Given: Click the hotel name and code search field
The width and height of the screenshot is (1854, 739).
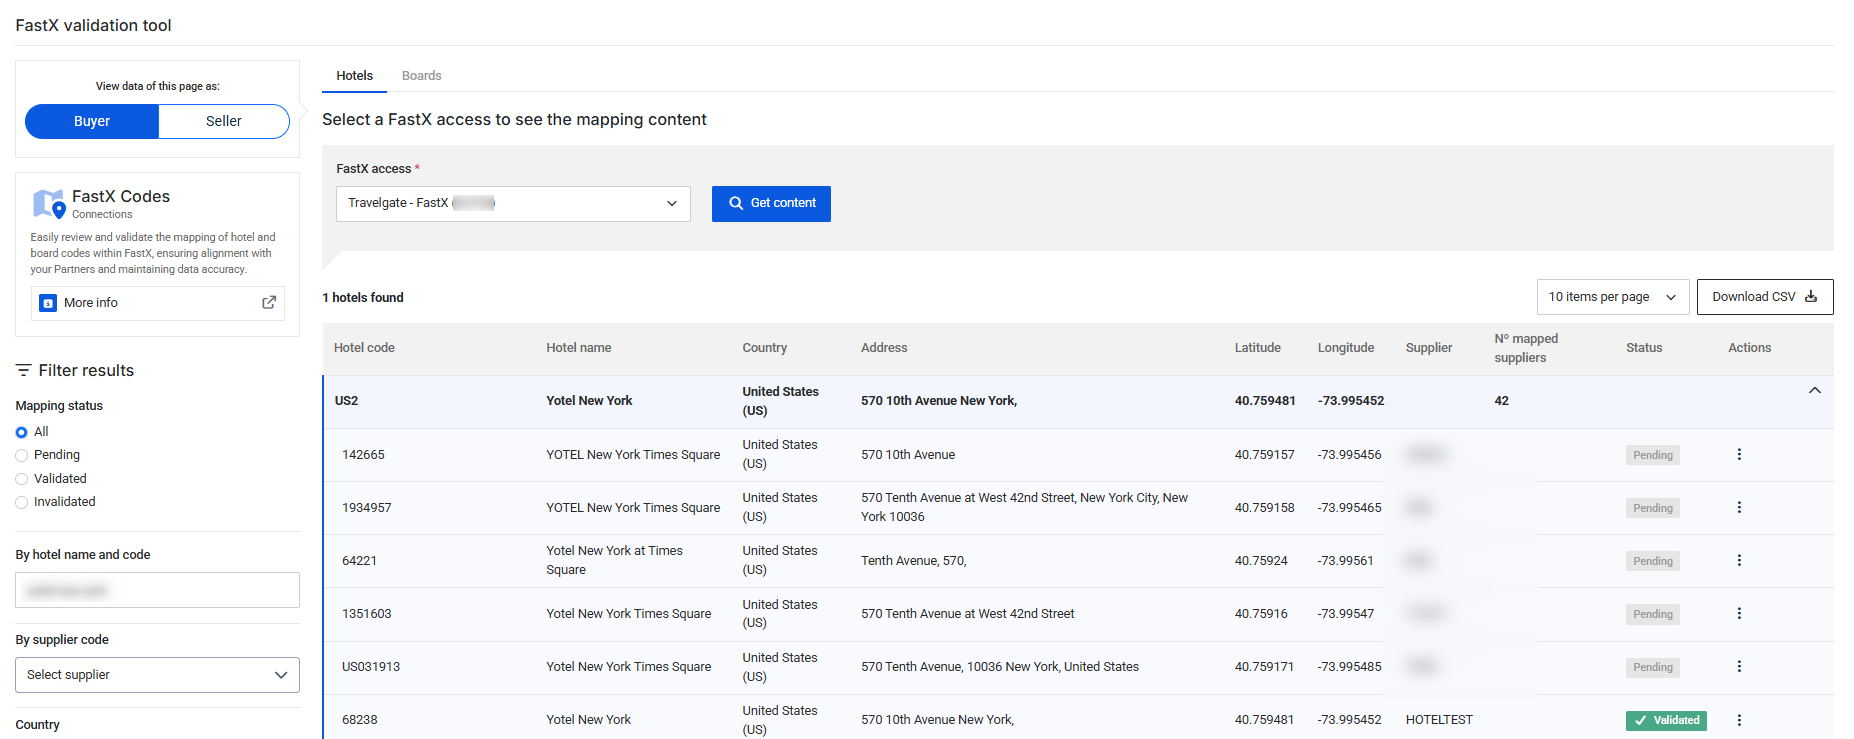Looking at the screenshot, I should click(x=157, y=590).
